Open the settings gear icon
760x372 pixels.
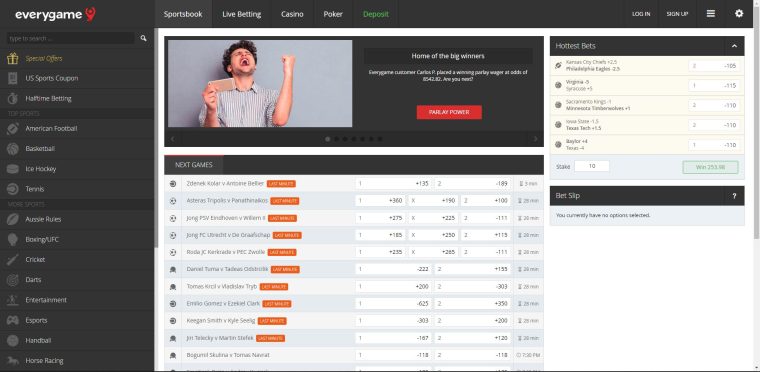[x=739, y=14]
